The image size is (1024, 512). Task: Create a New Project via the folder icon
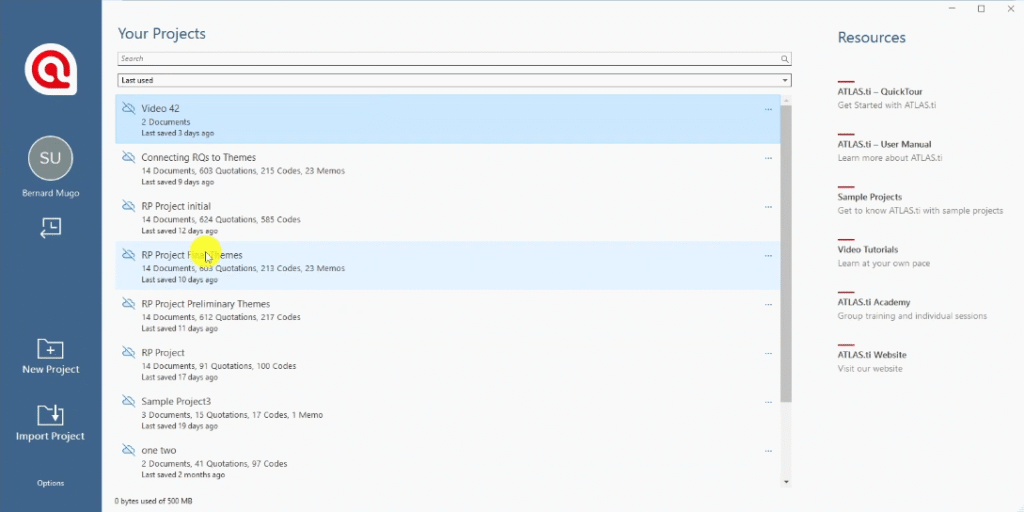pos(50,349)
